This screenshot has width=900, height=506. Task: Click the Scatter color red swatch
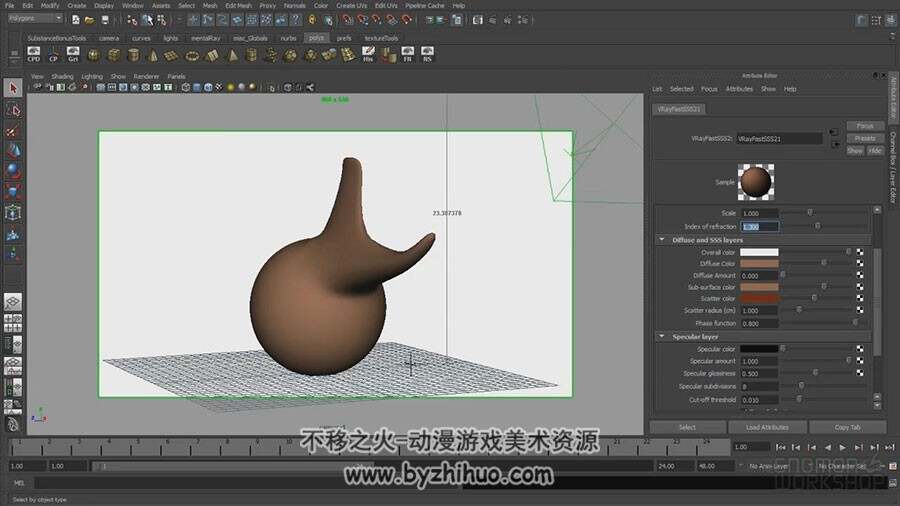(759, 298)
